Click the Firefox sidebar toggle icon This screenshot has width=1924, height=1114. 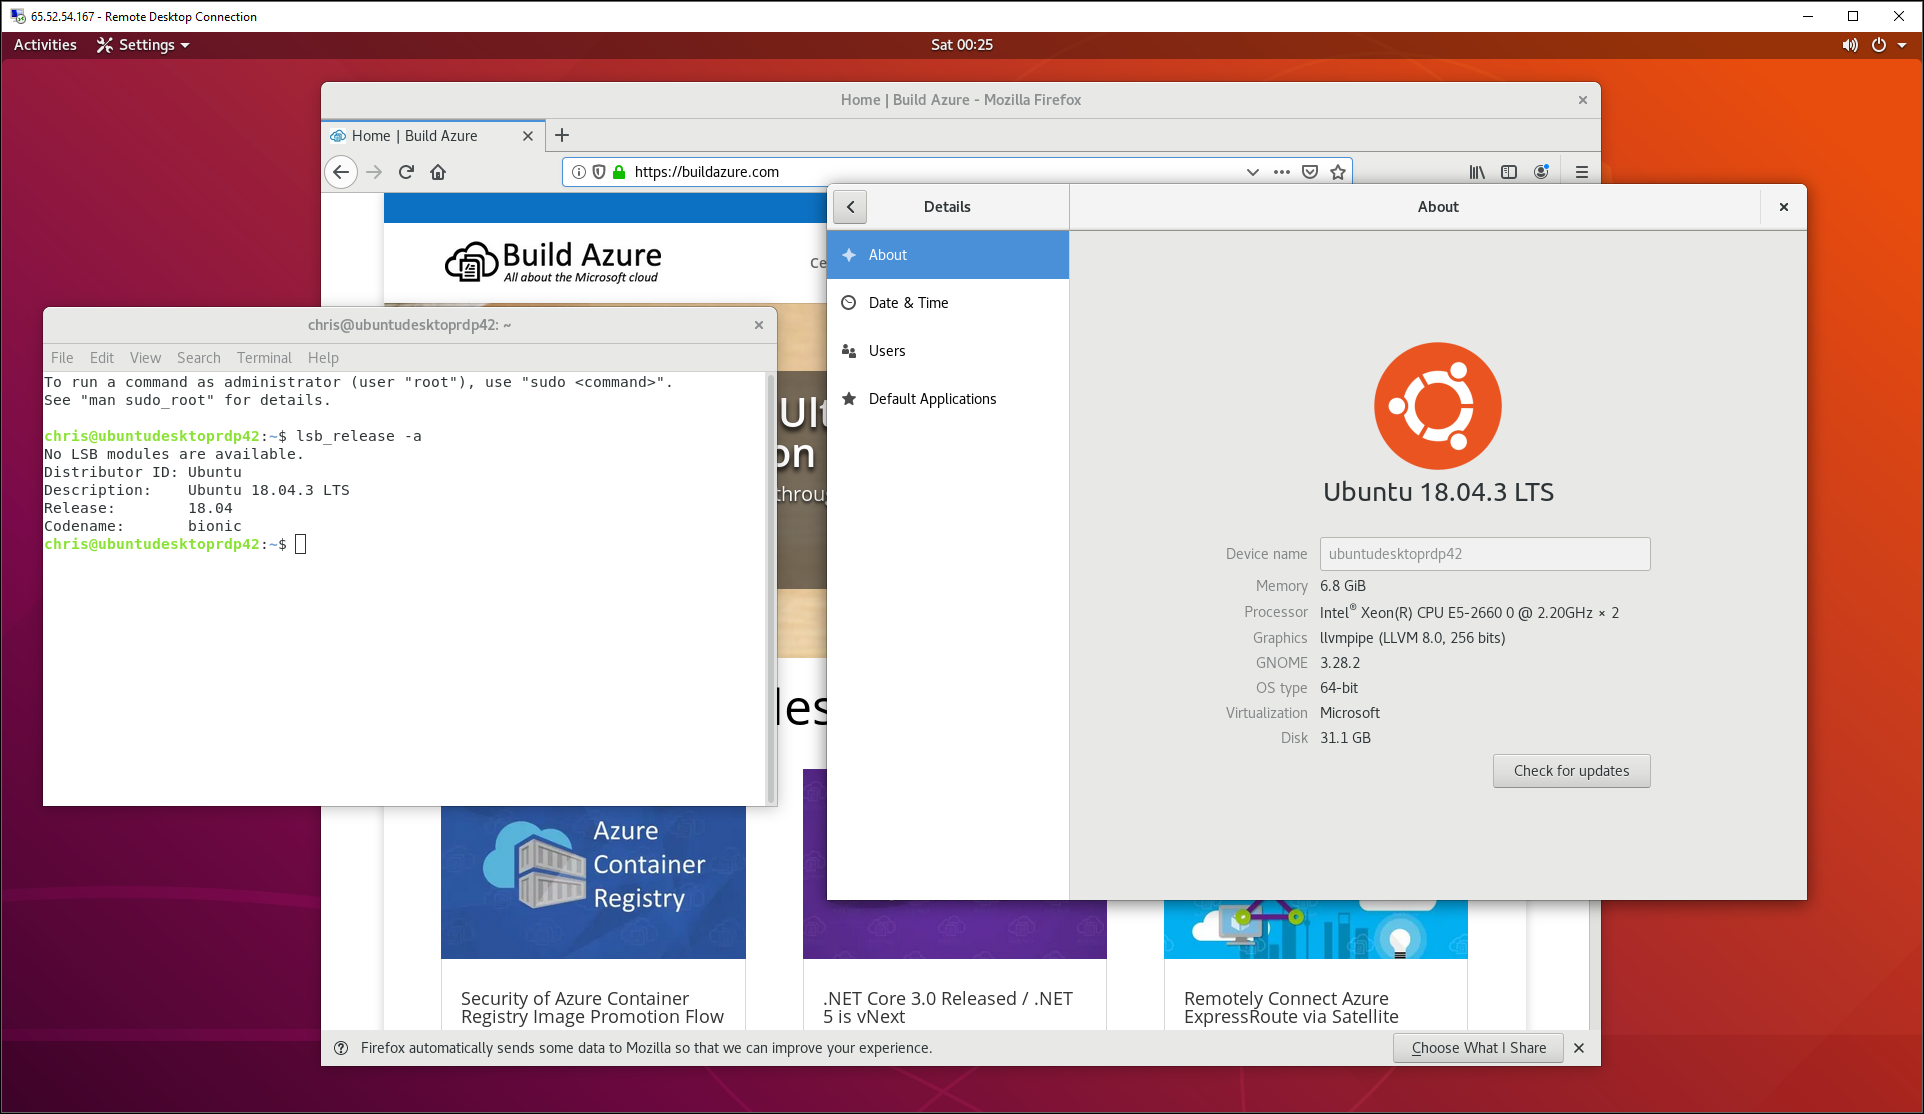[x=1509, y=170]
